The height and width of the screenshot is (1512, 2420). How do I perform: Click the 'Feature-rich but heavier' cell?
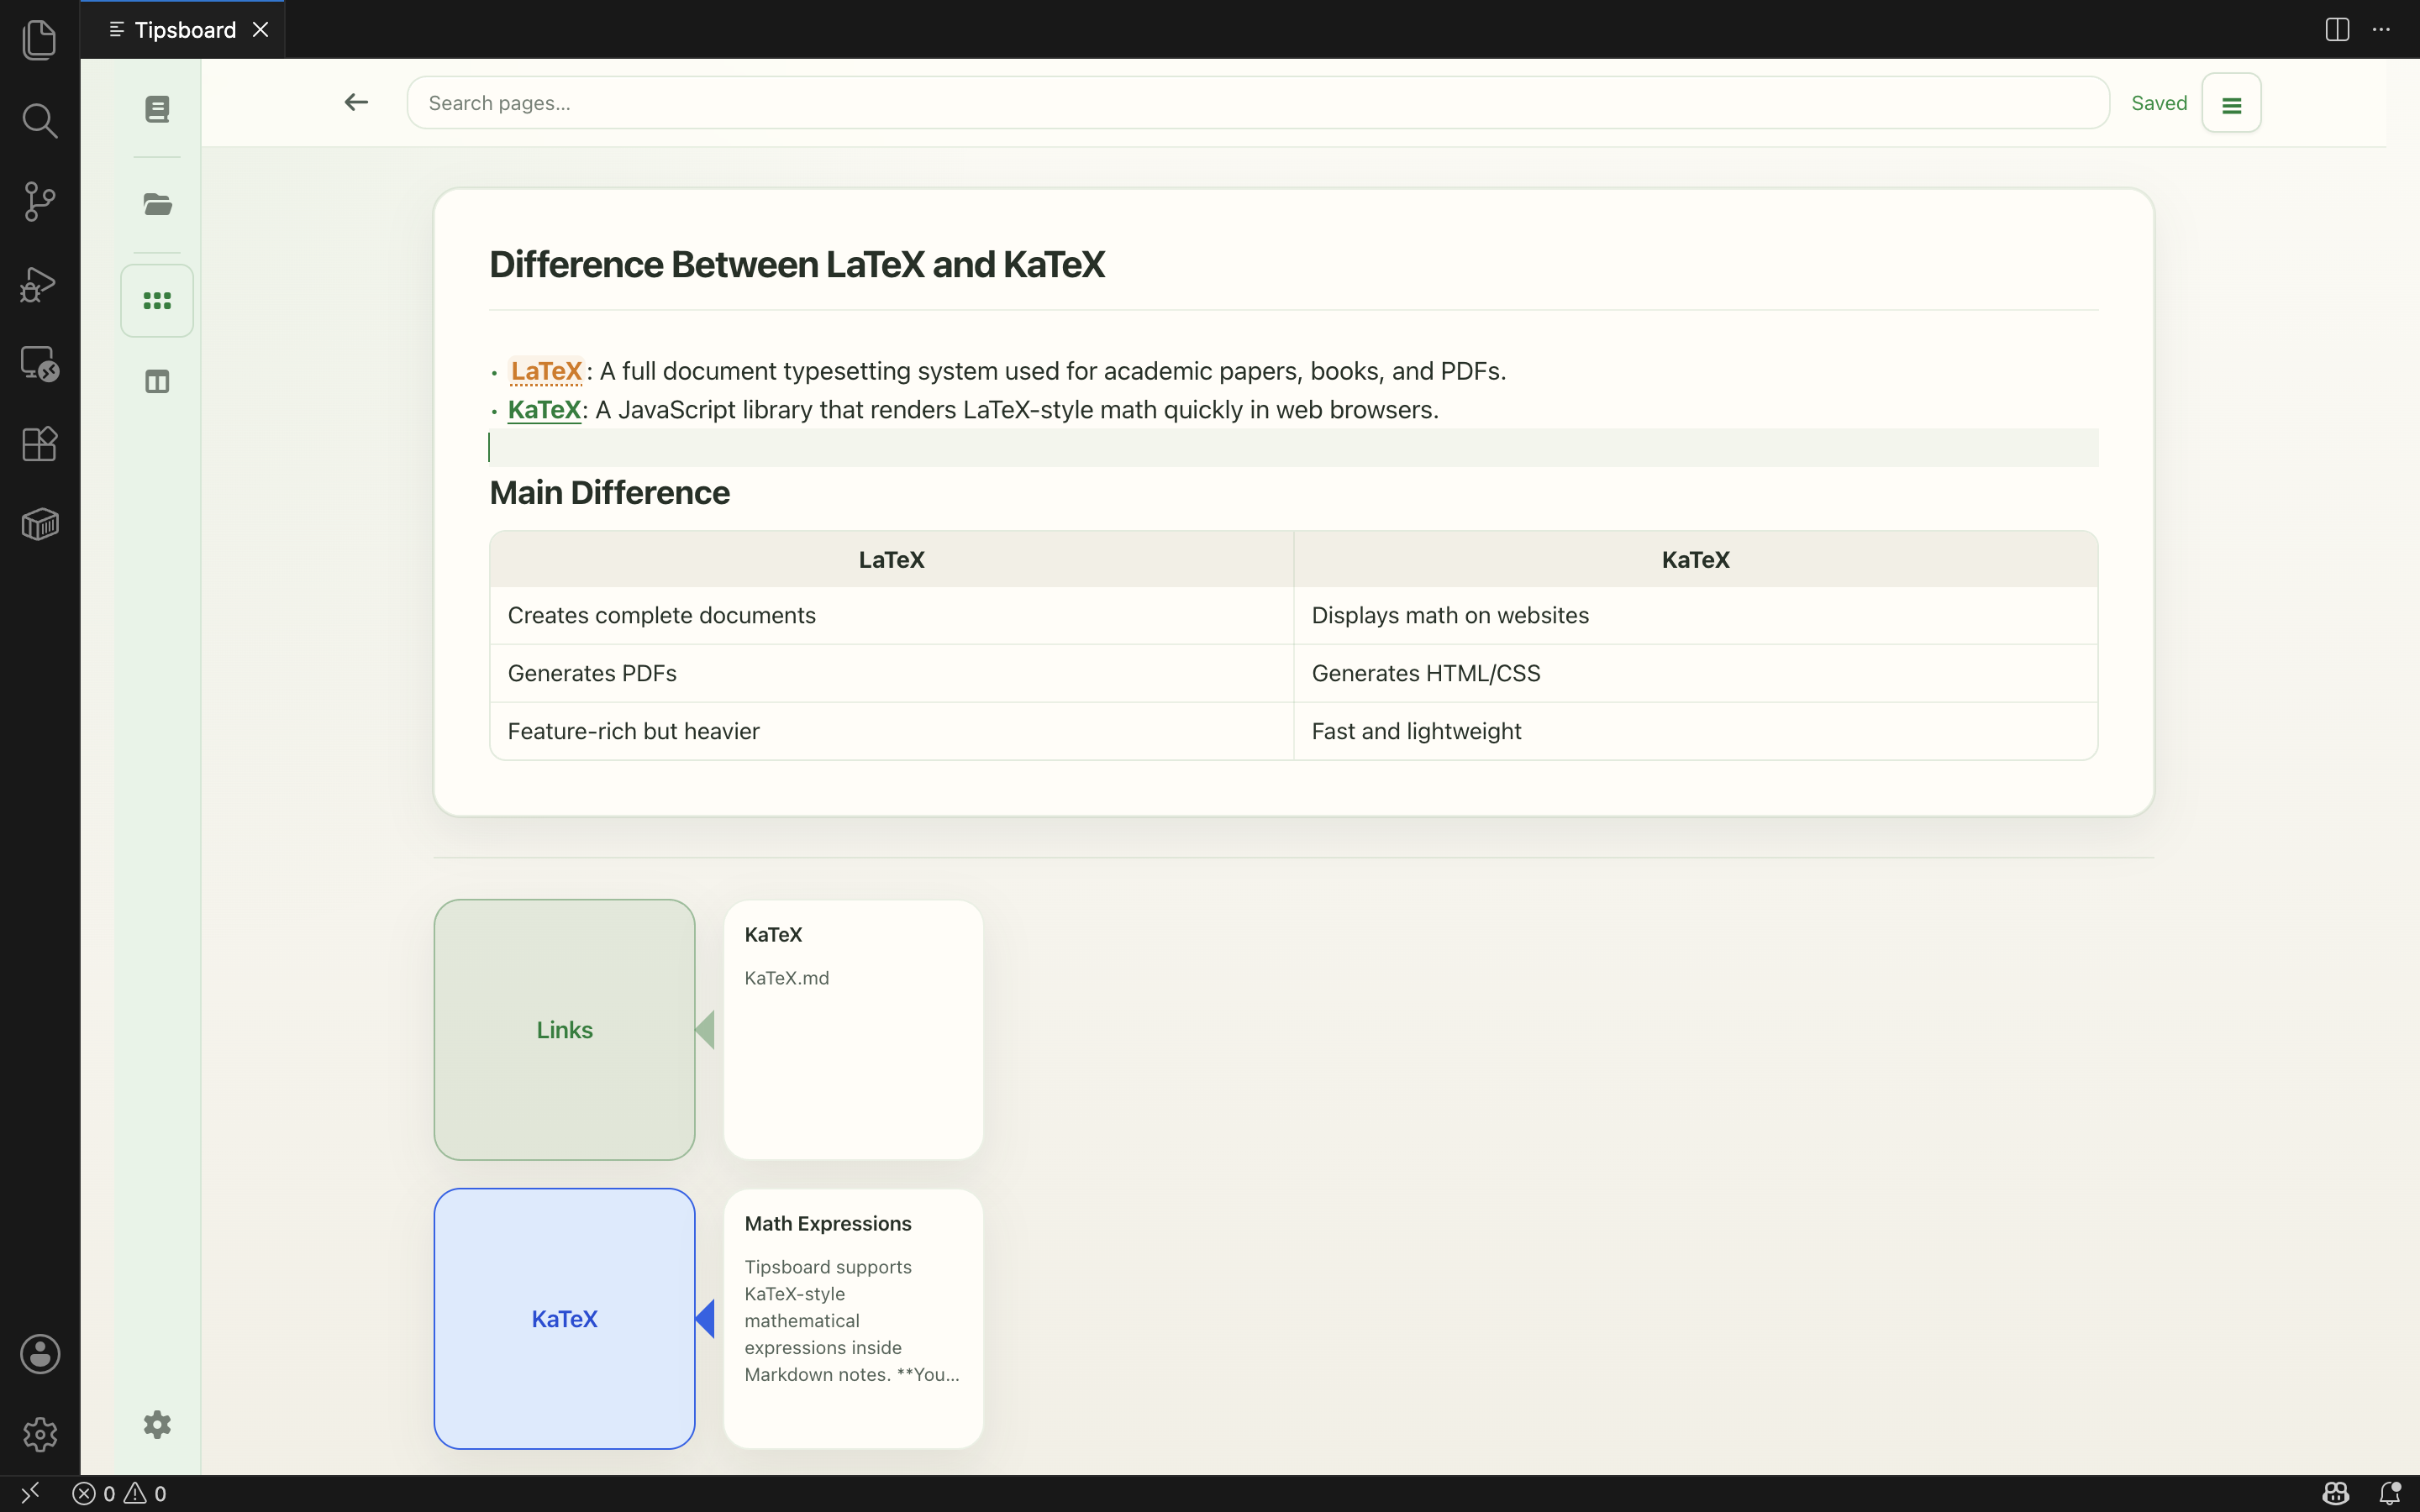pyautogui.click(x=891, y=732)
